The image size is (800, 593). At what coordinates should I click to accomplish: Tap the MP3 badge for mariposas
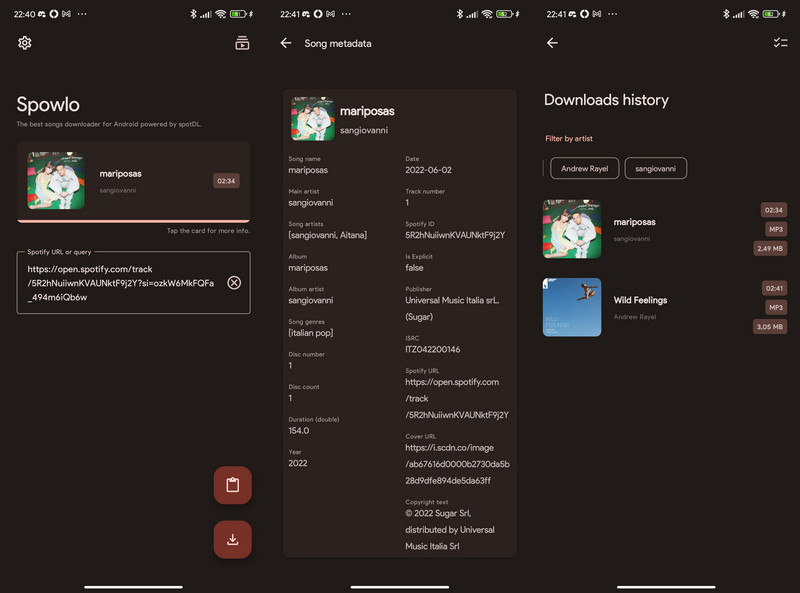(776, 229)
